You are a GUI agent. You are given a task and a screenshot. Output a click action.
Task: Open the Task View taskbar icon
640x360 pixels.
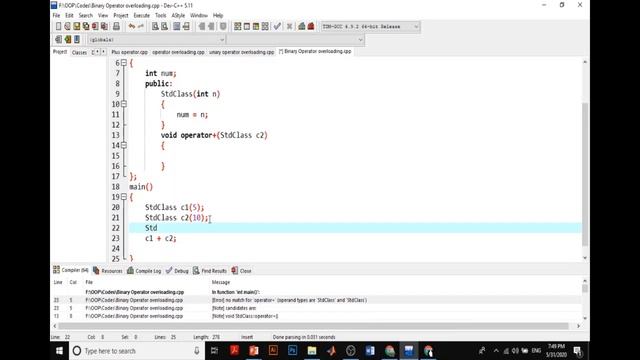click(214, 351)
